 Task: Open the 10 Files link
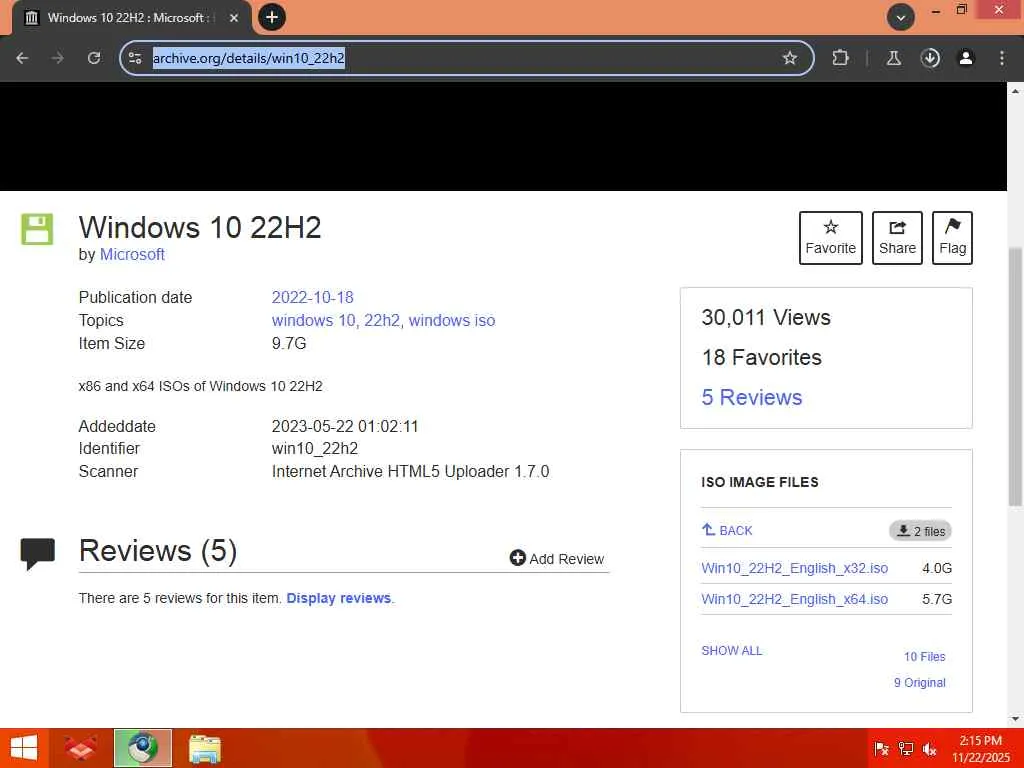tap(924, 656)
